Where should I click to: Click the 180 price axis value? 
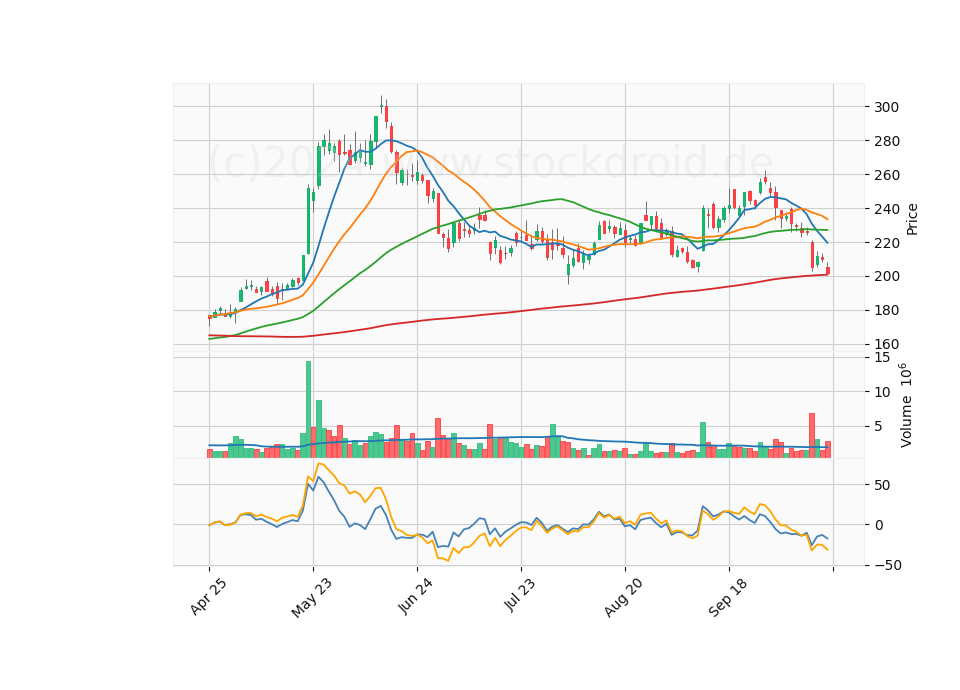click(887, 310)
